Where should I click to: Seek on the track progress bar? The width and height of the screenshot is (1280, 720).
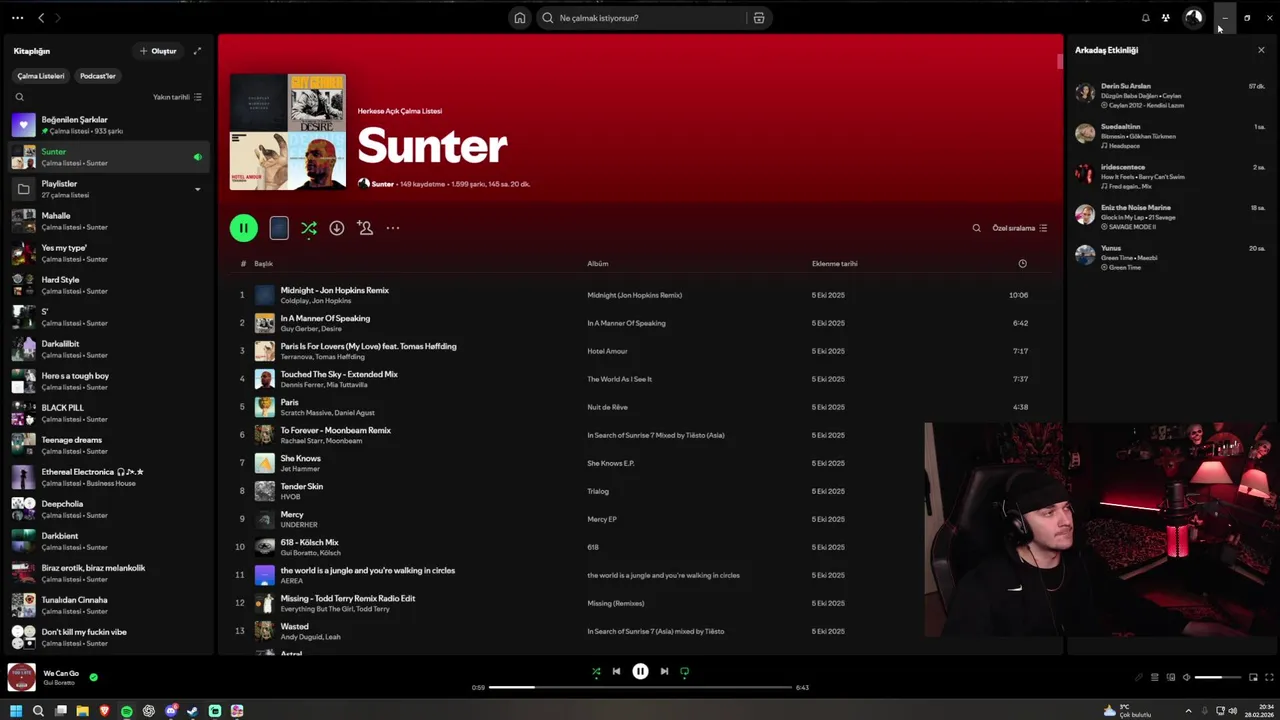[x=640, y=688]
